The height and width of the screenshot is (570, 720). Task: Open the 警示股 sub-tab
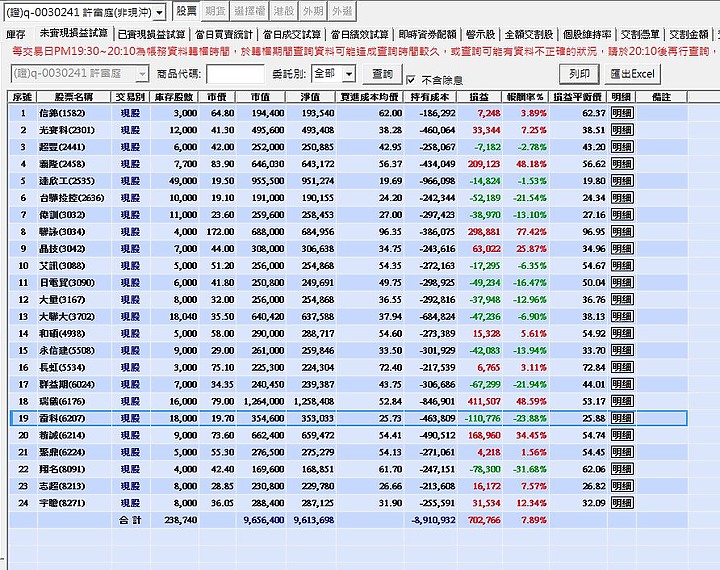coord(480,34)
